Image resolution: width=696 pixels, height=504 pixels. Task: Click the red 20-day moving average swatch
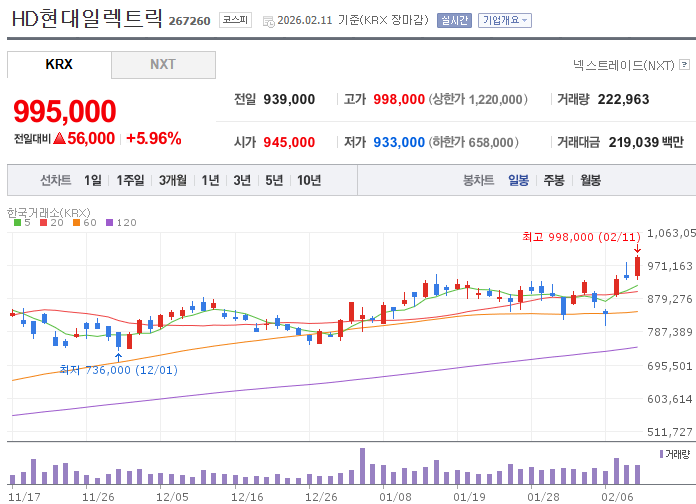click(44, 222)
